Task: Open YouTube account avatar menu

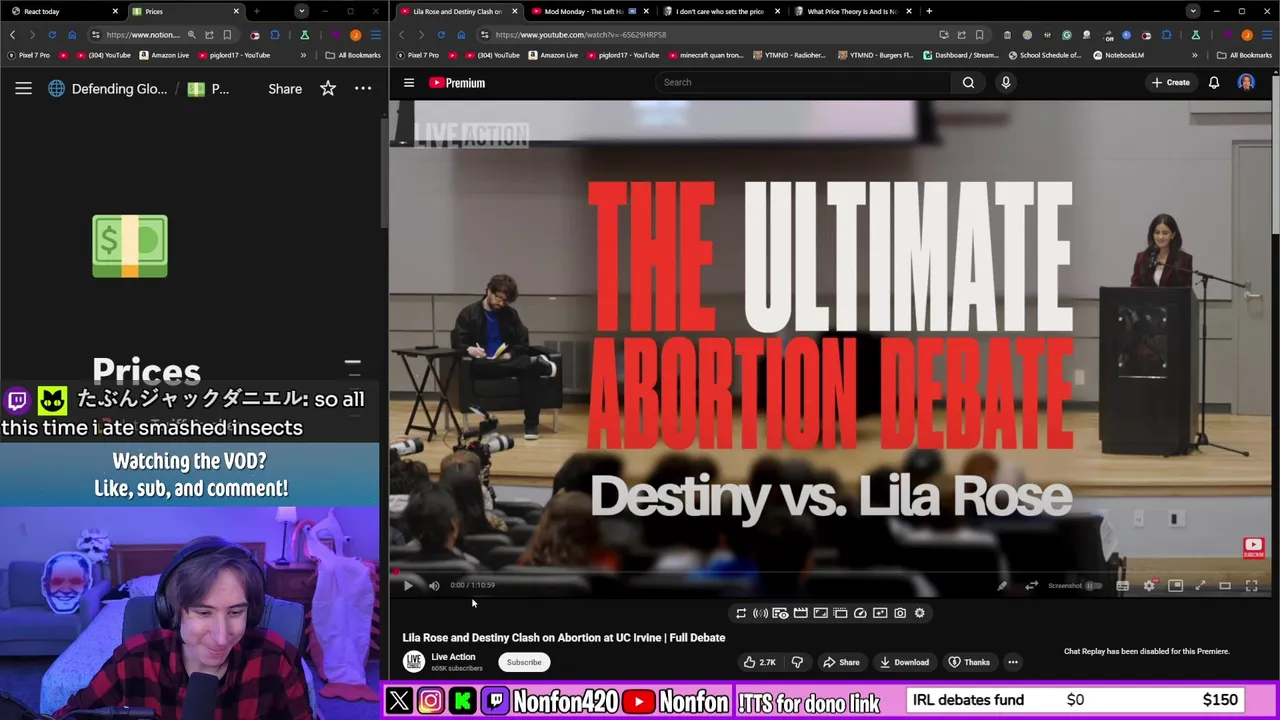Action: 1246,82
